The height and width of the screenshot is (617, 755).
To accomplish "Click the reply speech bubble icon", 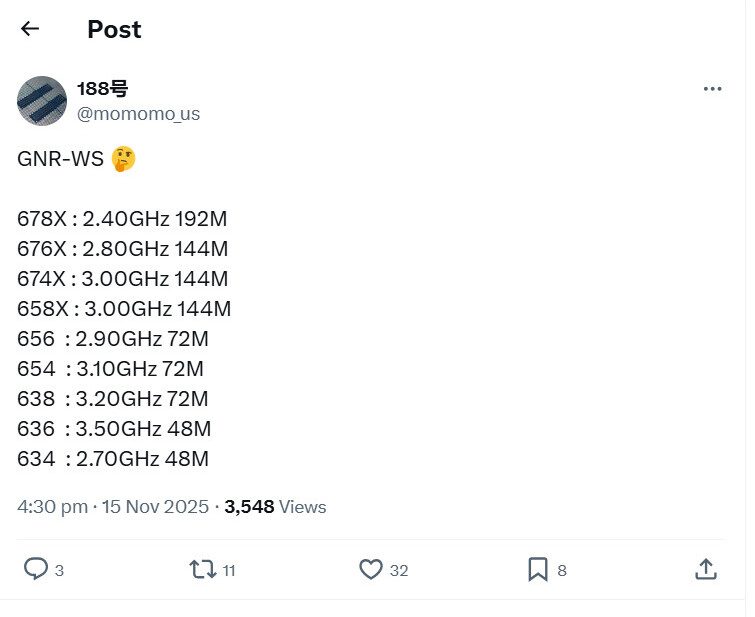I will [x=36, y=570].
